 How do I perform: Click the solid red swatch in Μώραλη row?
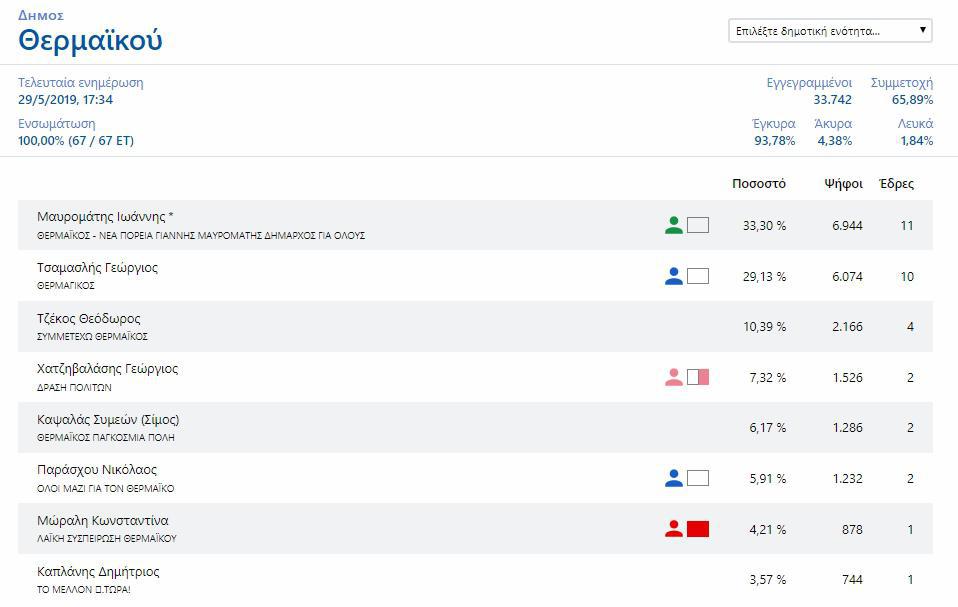[x=698, y=529]
